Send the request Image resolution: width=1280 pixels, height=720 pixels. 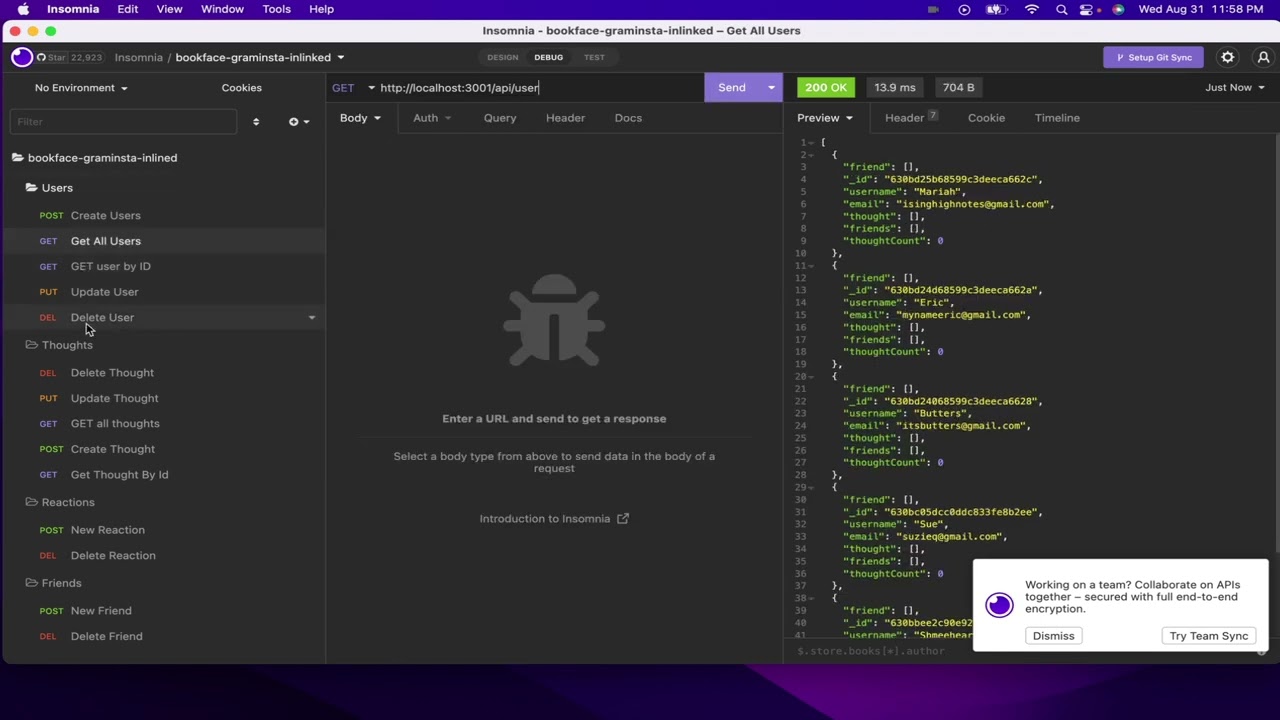point(732,88)
